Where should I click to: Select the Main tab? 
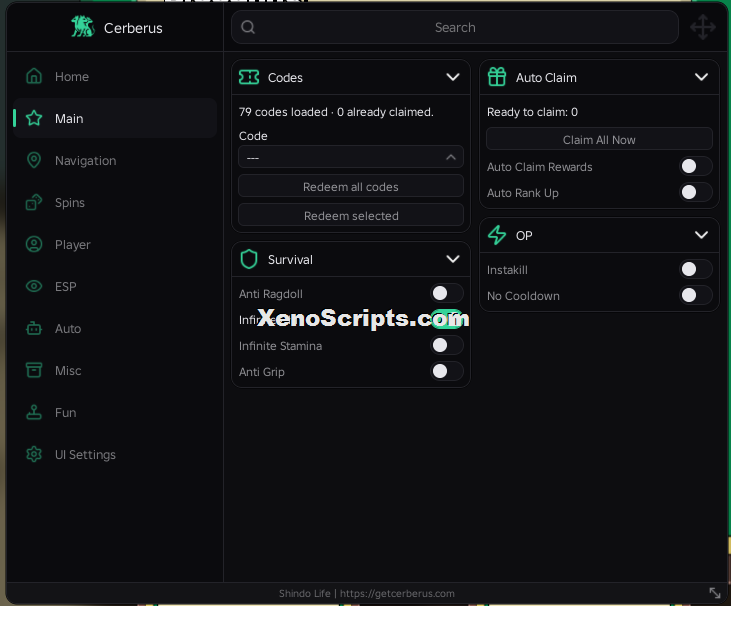115,118
